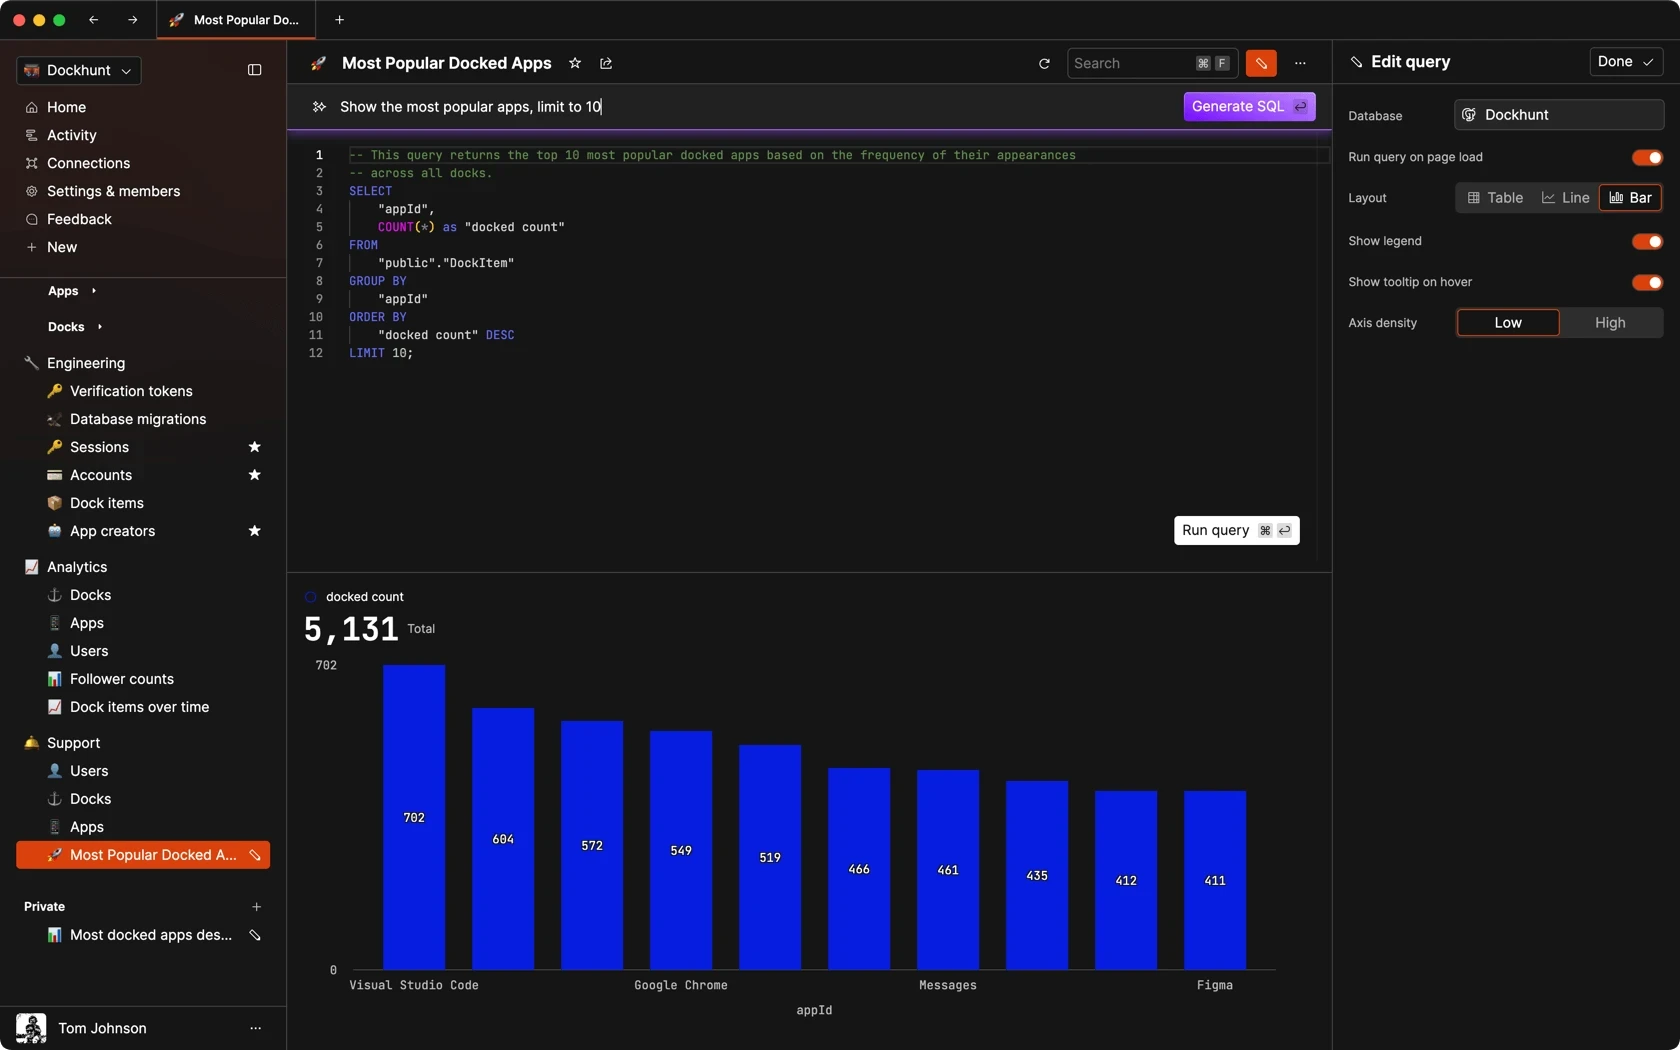Open the Dockhunt workspace dropdown
Viewport: 1680px width, 1050px height.
[x=78, y=70]
